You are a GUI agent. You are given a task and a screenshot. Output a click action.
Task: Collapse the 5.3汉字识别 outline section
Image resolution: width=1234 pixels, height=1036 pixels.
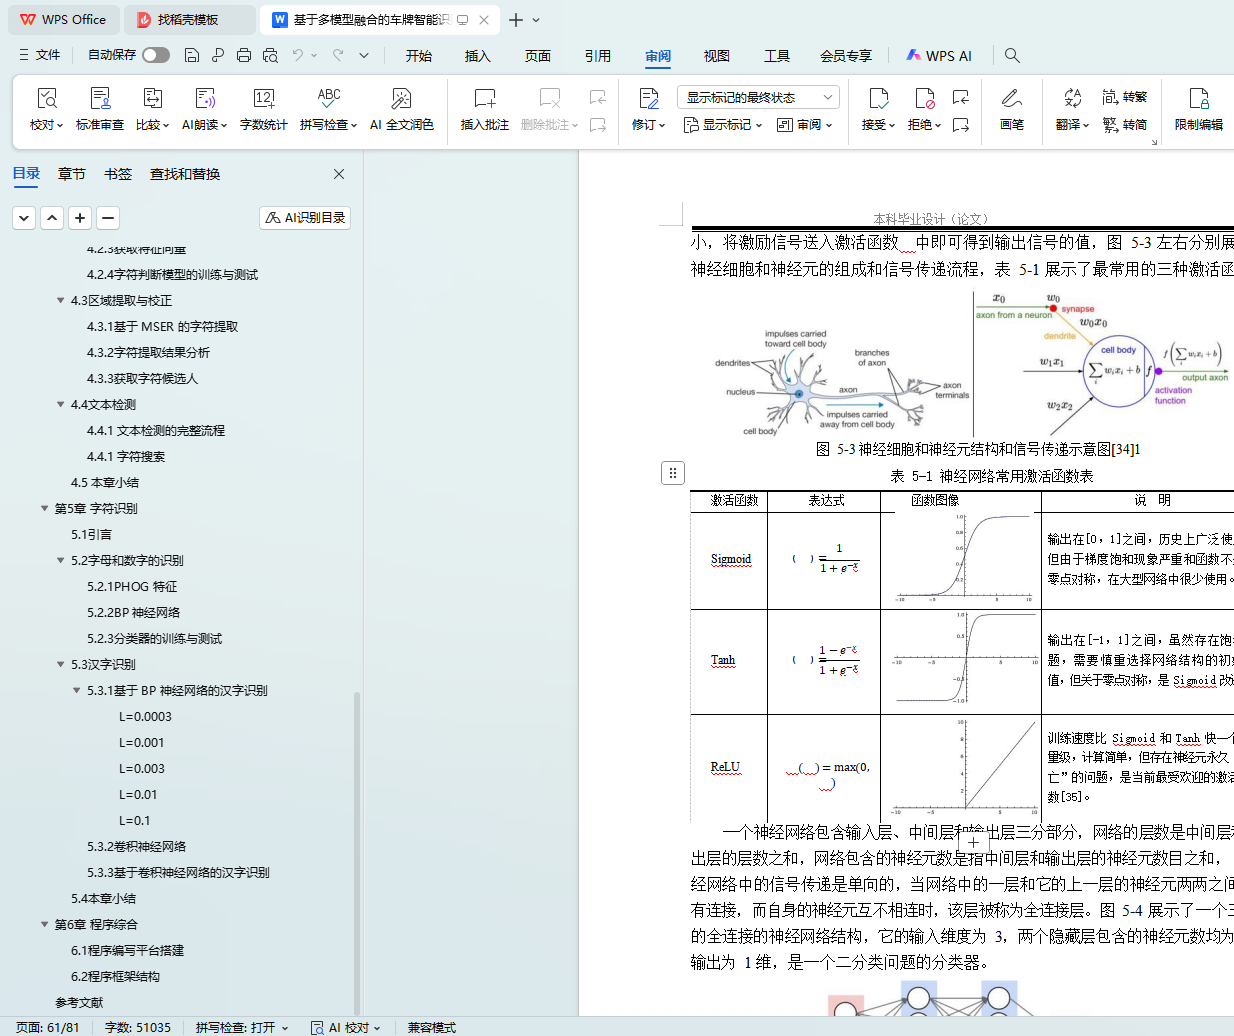[x=61, y=665]
